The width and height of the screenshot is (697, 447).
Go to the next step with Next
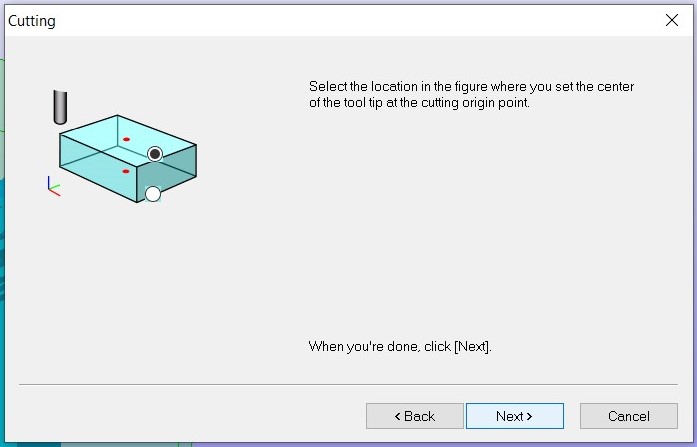515,416
